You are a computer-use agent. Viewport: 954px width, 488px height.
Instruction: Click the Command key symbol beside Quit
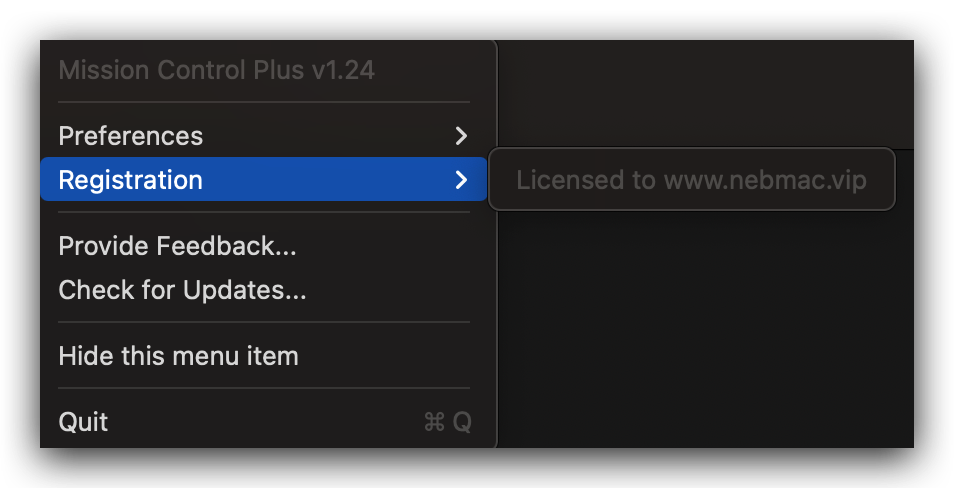434,423
